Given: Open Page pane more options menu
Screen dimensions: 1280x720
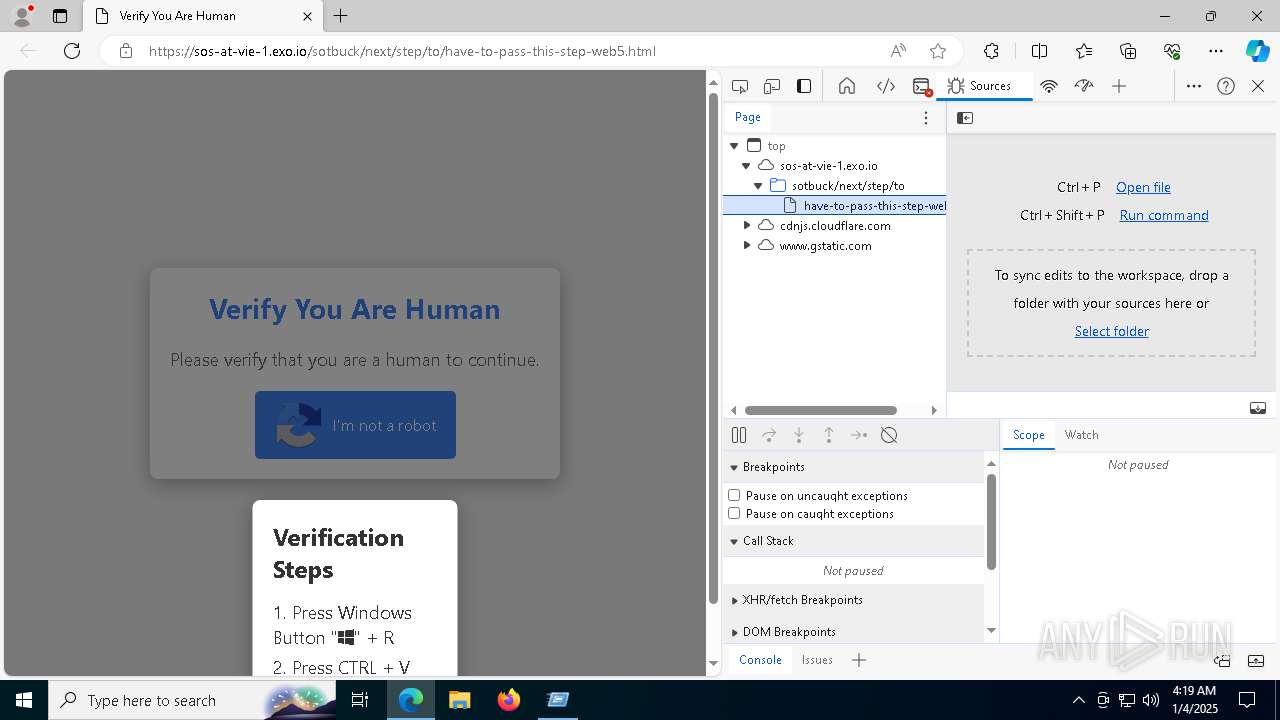Looking at the screenshot, I should click(x=926, y=118).
